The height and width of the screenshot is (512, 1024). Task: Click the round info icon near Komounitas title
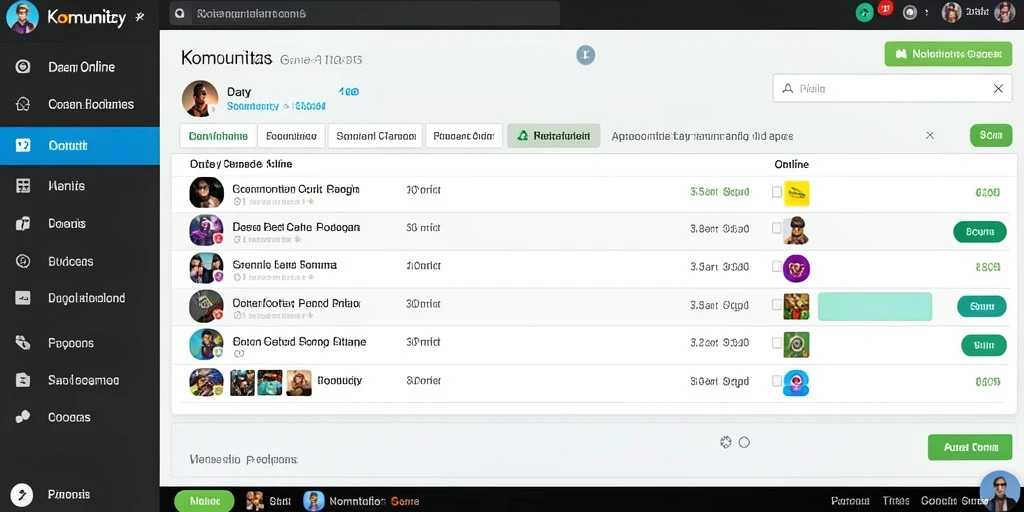(x=586, y=56)
